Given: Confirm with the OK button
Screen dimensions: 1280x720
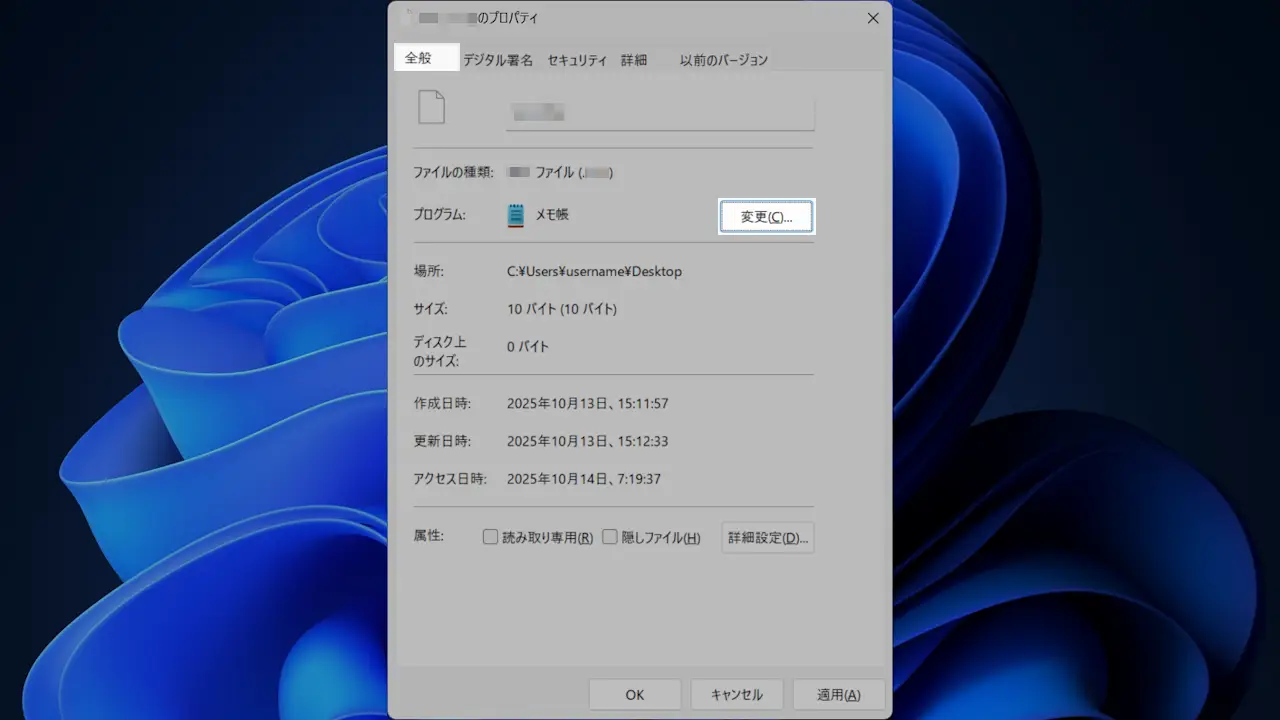Looking at the screenshot, I should click(x=635, y=695).
